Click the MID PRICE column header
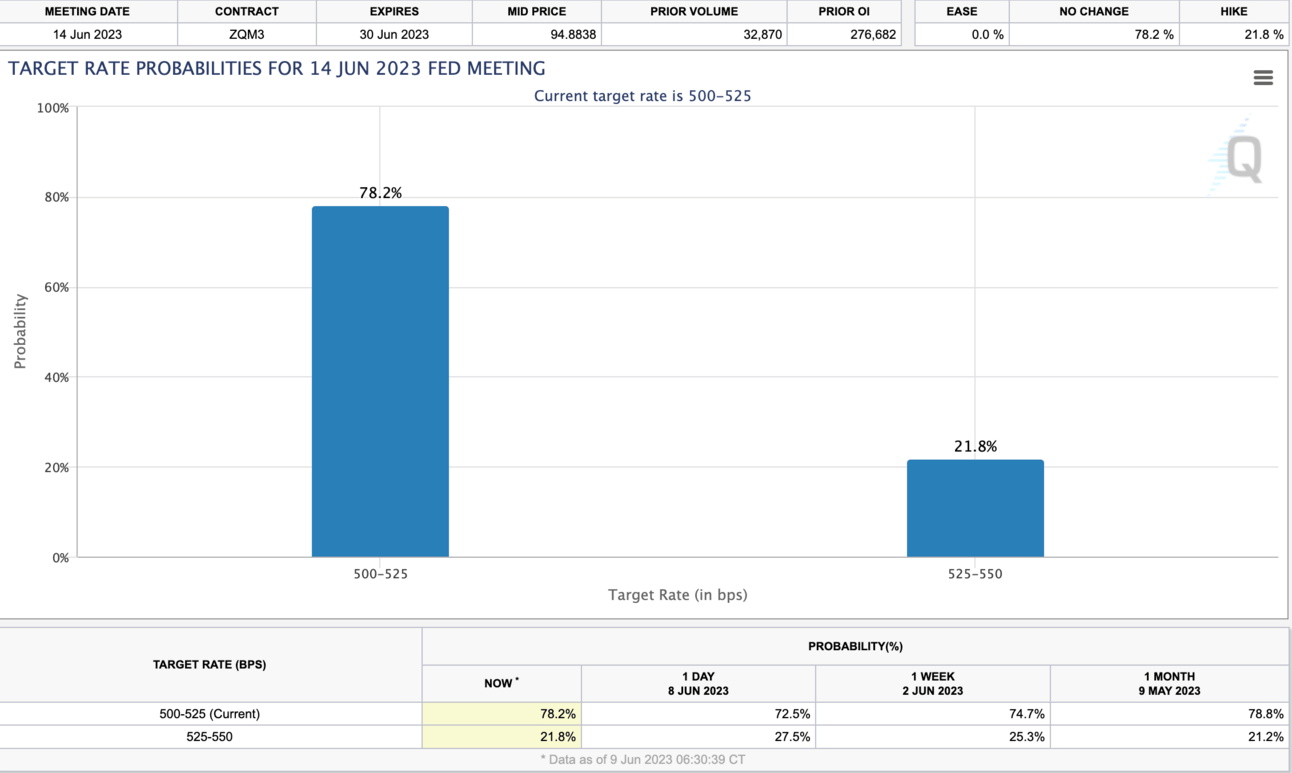 click(537, 12)
